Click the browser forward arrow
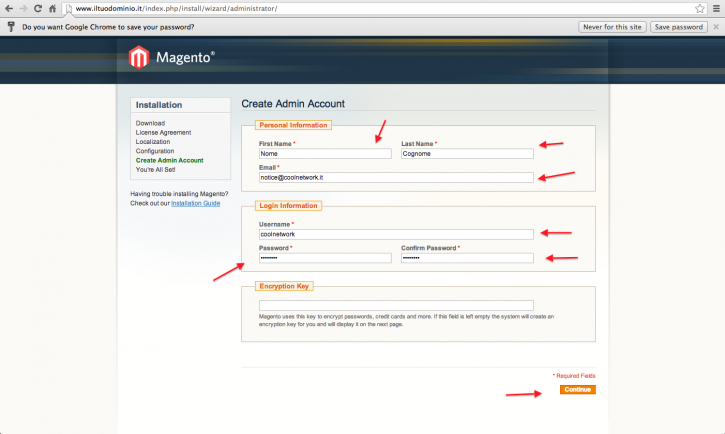 point(23,8)
